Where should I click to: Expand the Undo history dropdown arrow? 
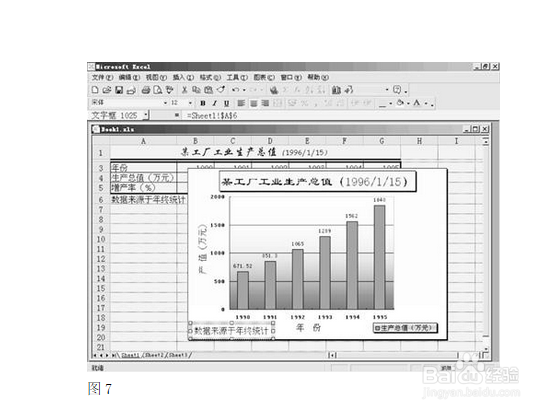(244, 90)
